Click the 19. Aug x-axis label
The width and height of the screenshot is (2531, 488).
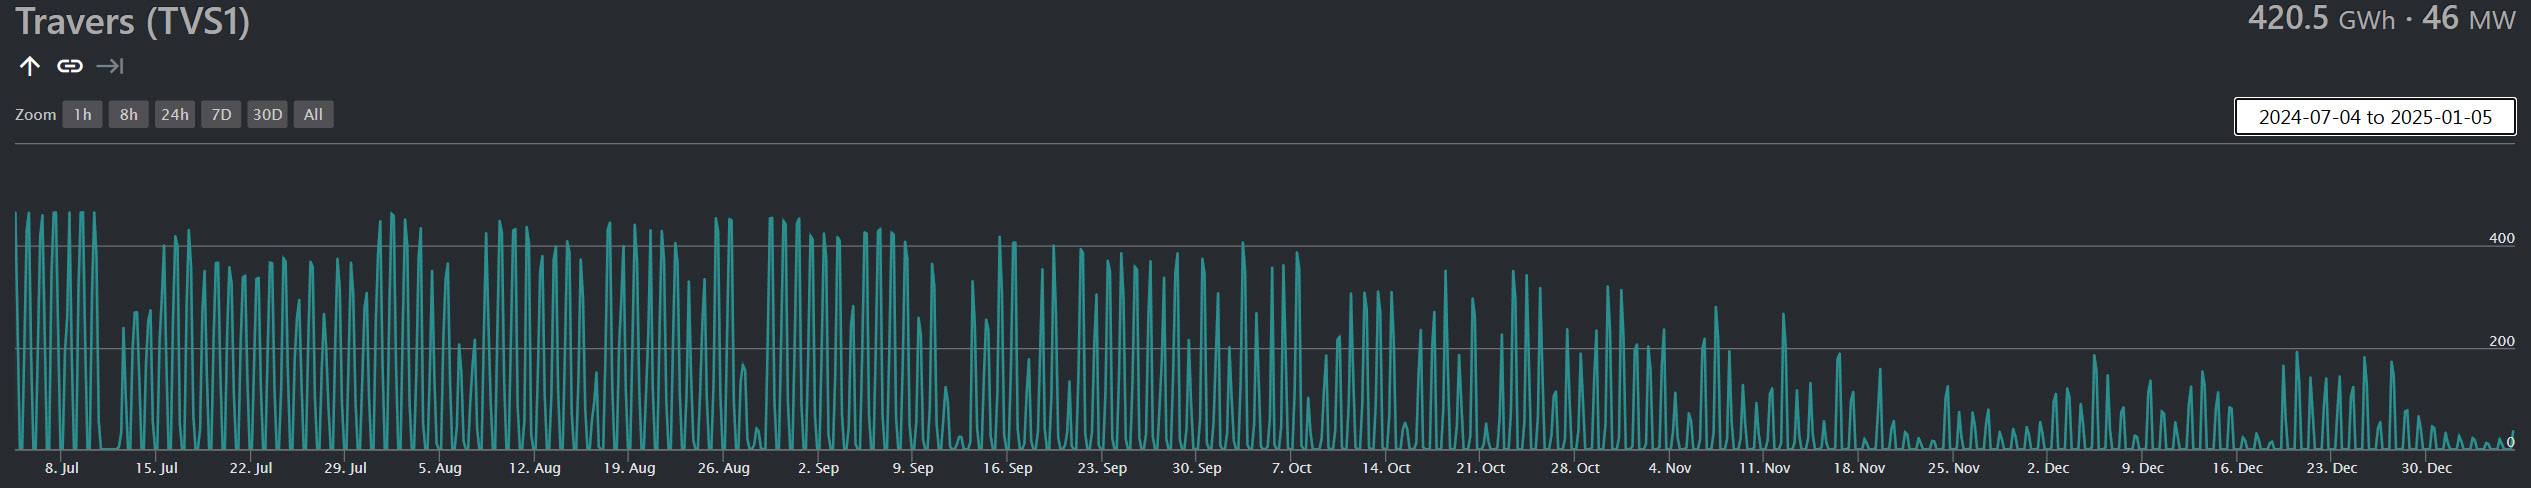coord(629,468)
